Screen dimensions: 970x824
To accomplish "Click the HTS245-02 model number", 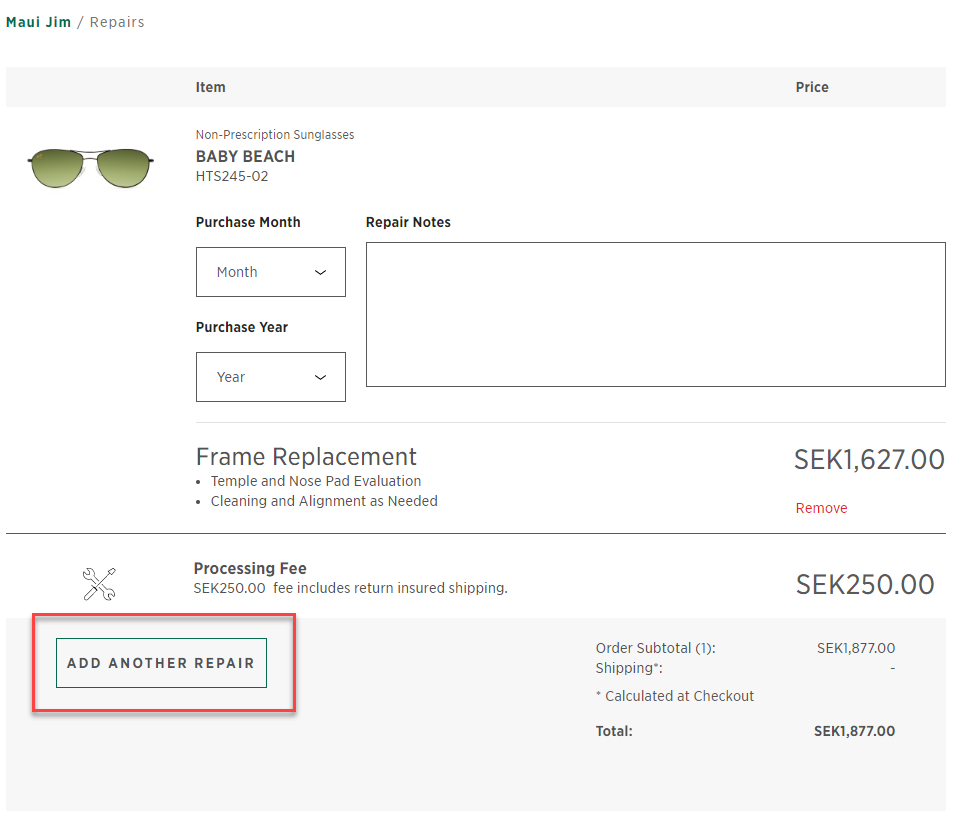I will pyautogui.click(x=232, y=176).
